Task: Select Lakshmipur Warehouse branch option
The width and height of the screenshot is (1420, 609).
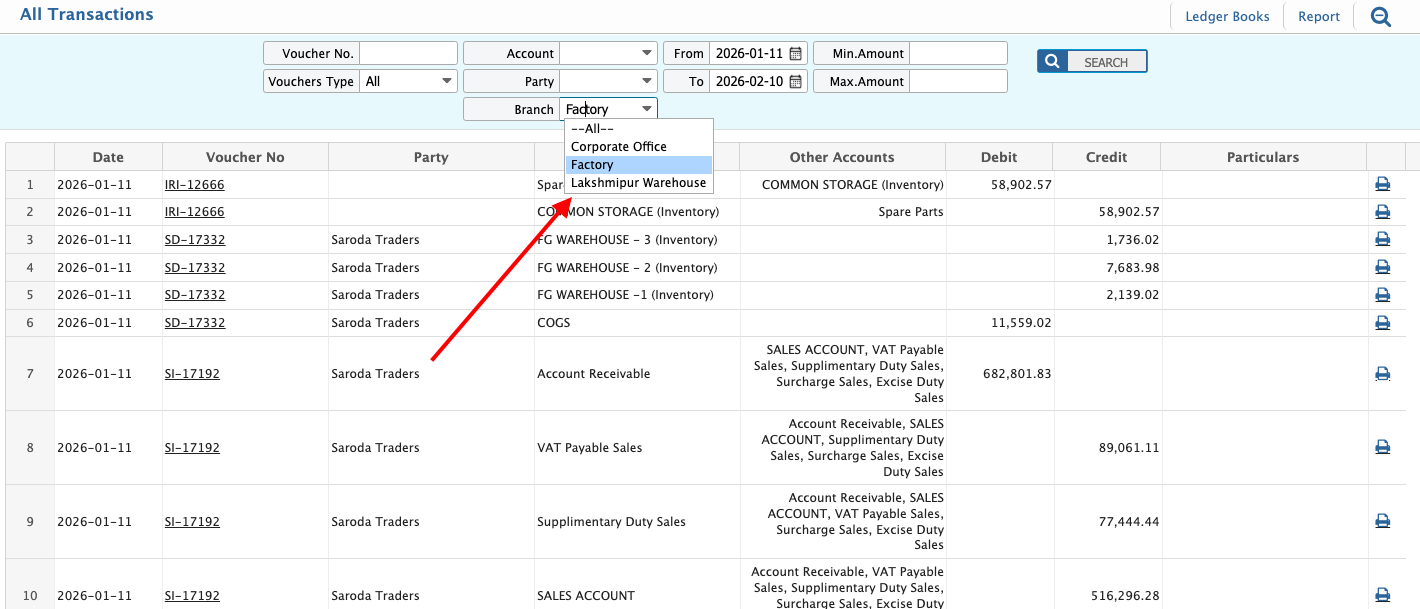Action: pos(639,183)
